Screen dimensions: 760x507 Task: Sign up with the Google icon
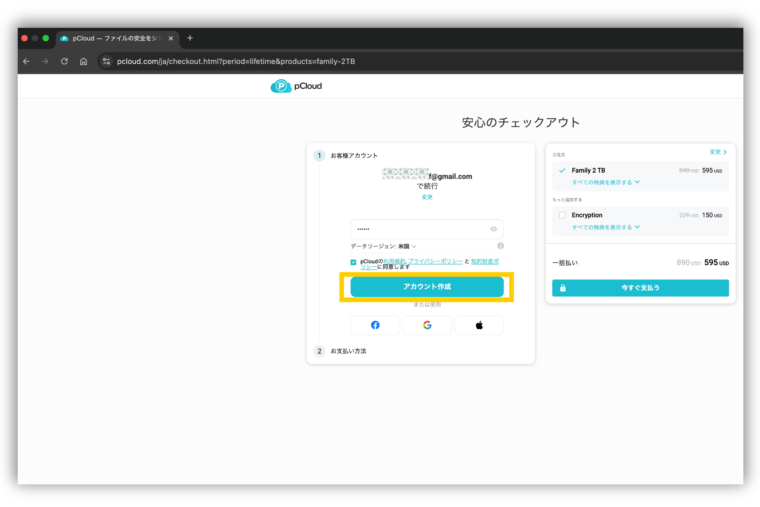(427, 325)
